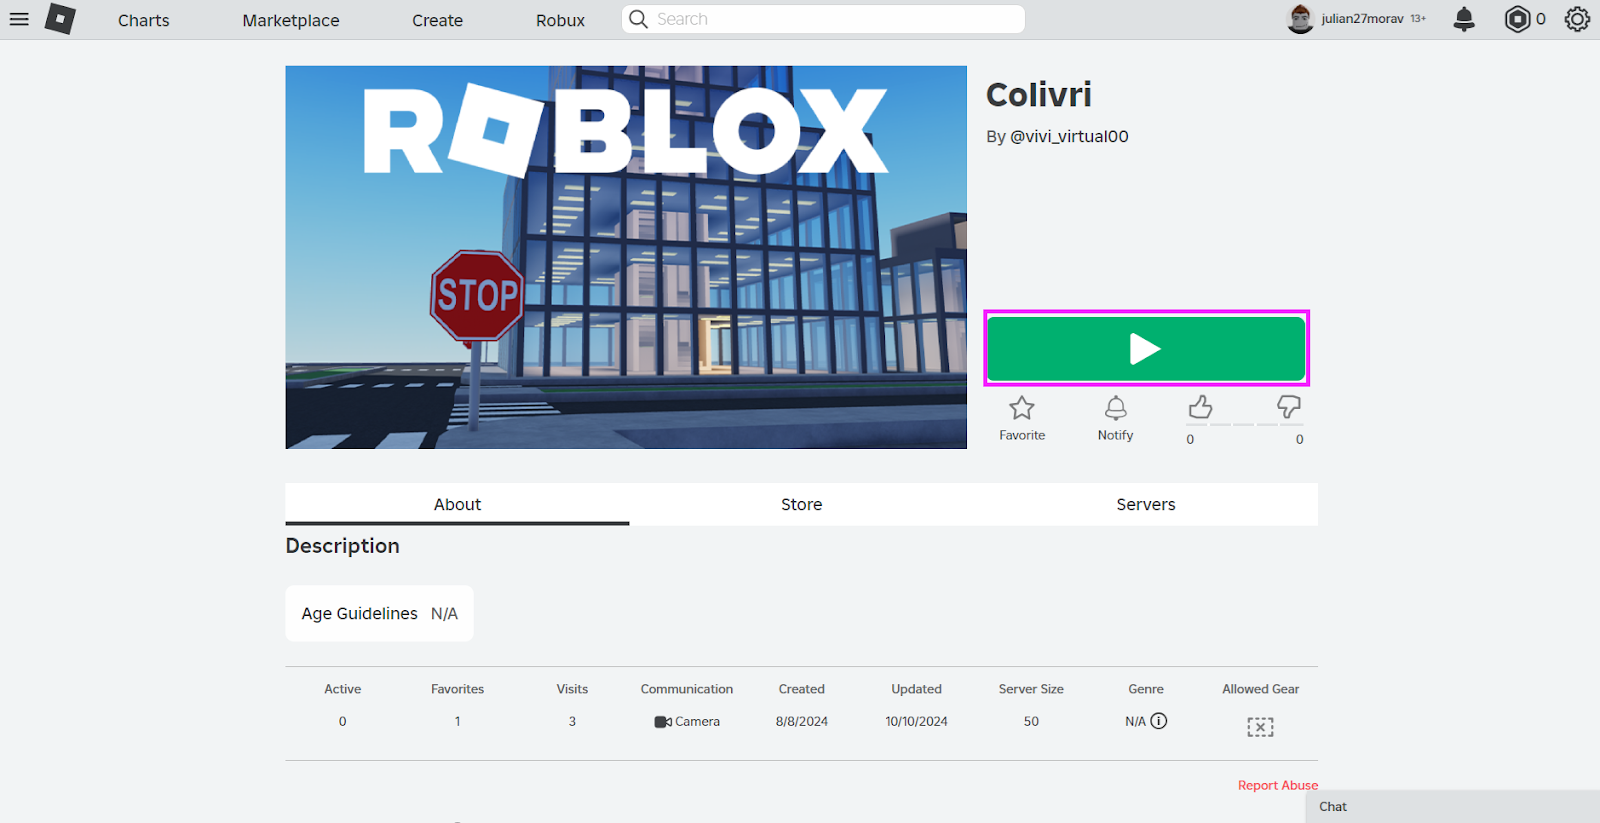Start the game with the green Play button
The width and height of the screenshot is (1600, 823).
1146,349
